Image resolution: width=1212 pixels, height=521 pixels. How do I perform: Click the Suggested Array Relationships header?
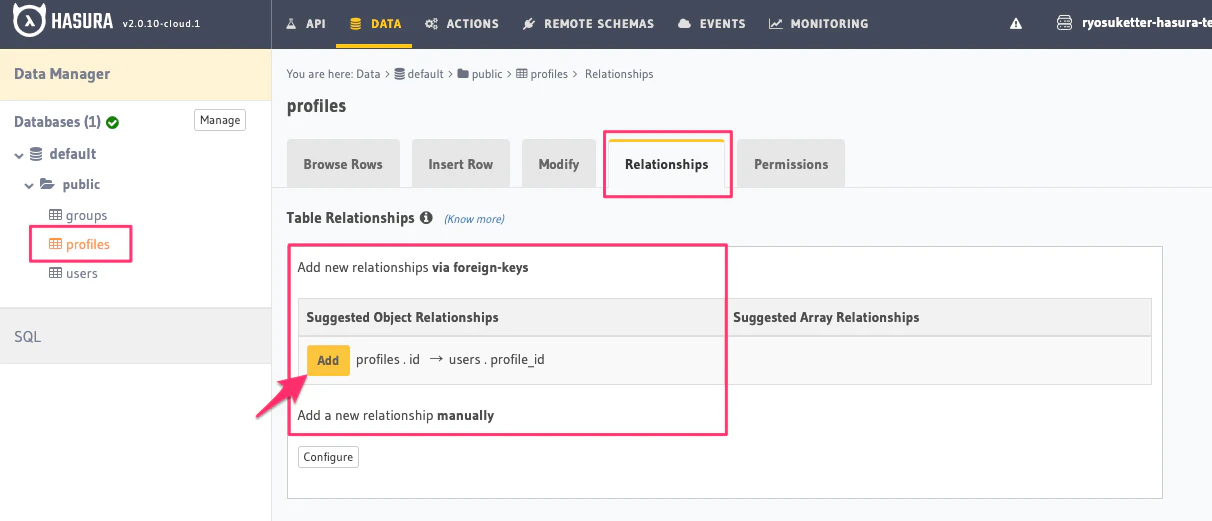[826, 317]
